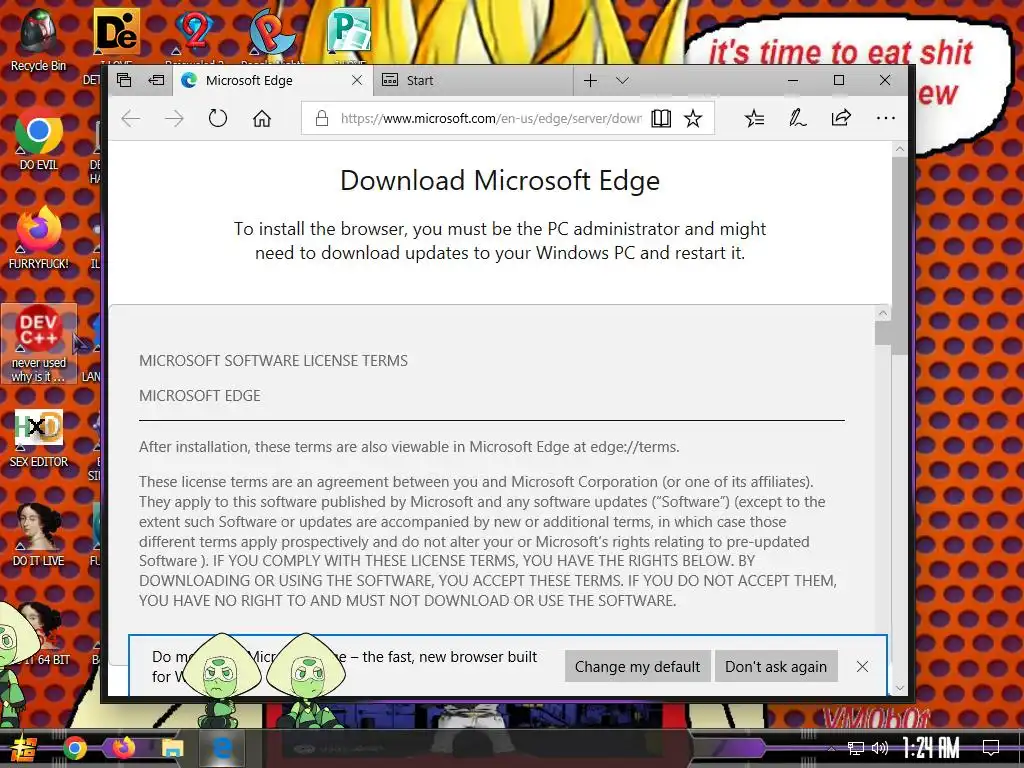This screenshot has width=1024, height=768.
Task: Open the volume tray icon
Action: 880,748
